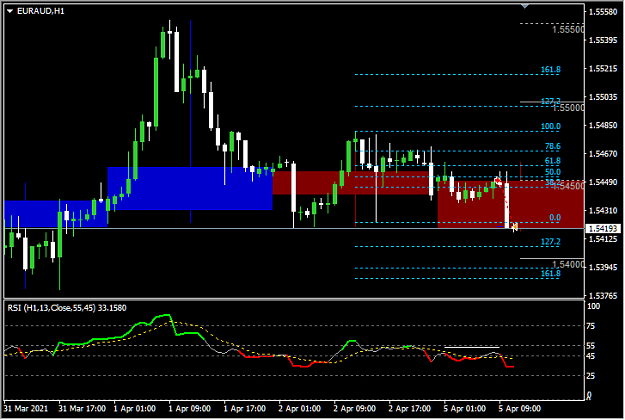Click the 2 Apr 17:00 time label
Screen dimensions: 625x420
tap(410, 409)
